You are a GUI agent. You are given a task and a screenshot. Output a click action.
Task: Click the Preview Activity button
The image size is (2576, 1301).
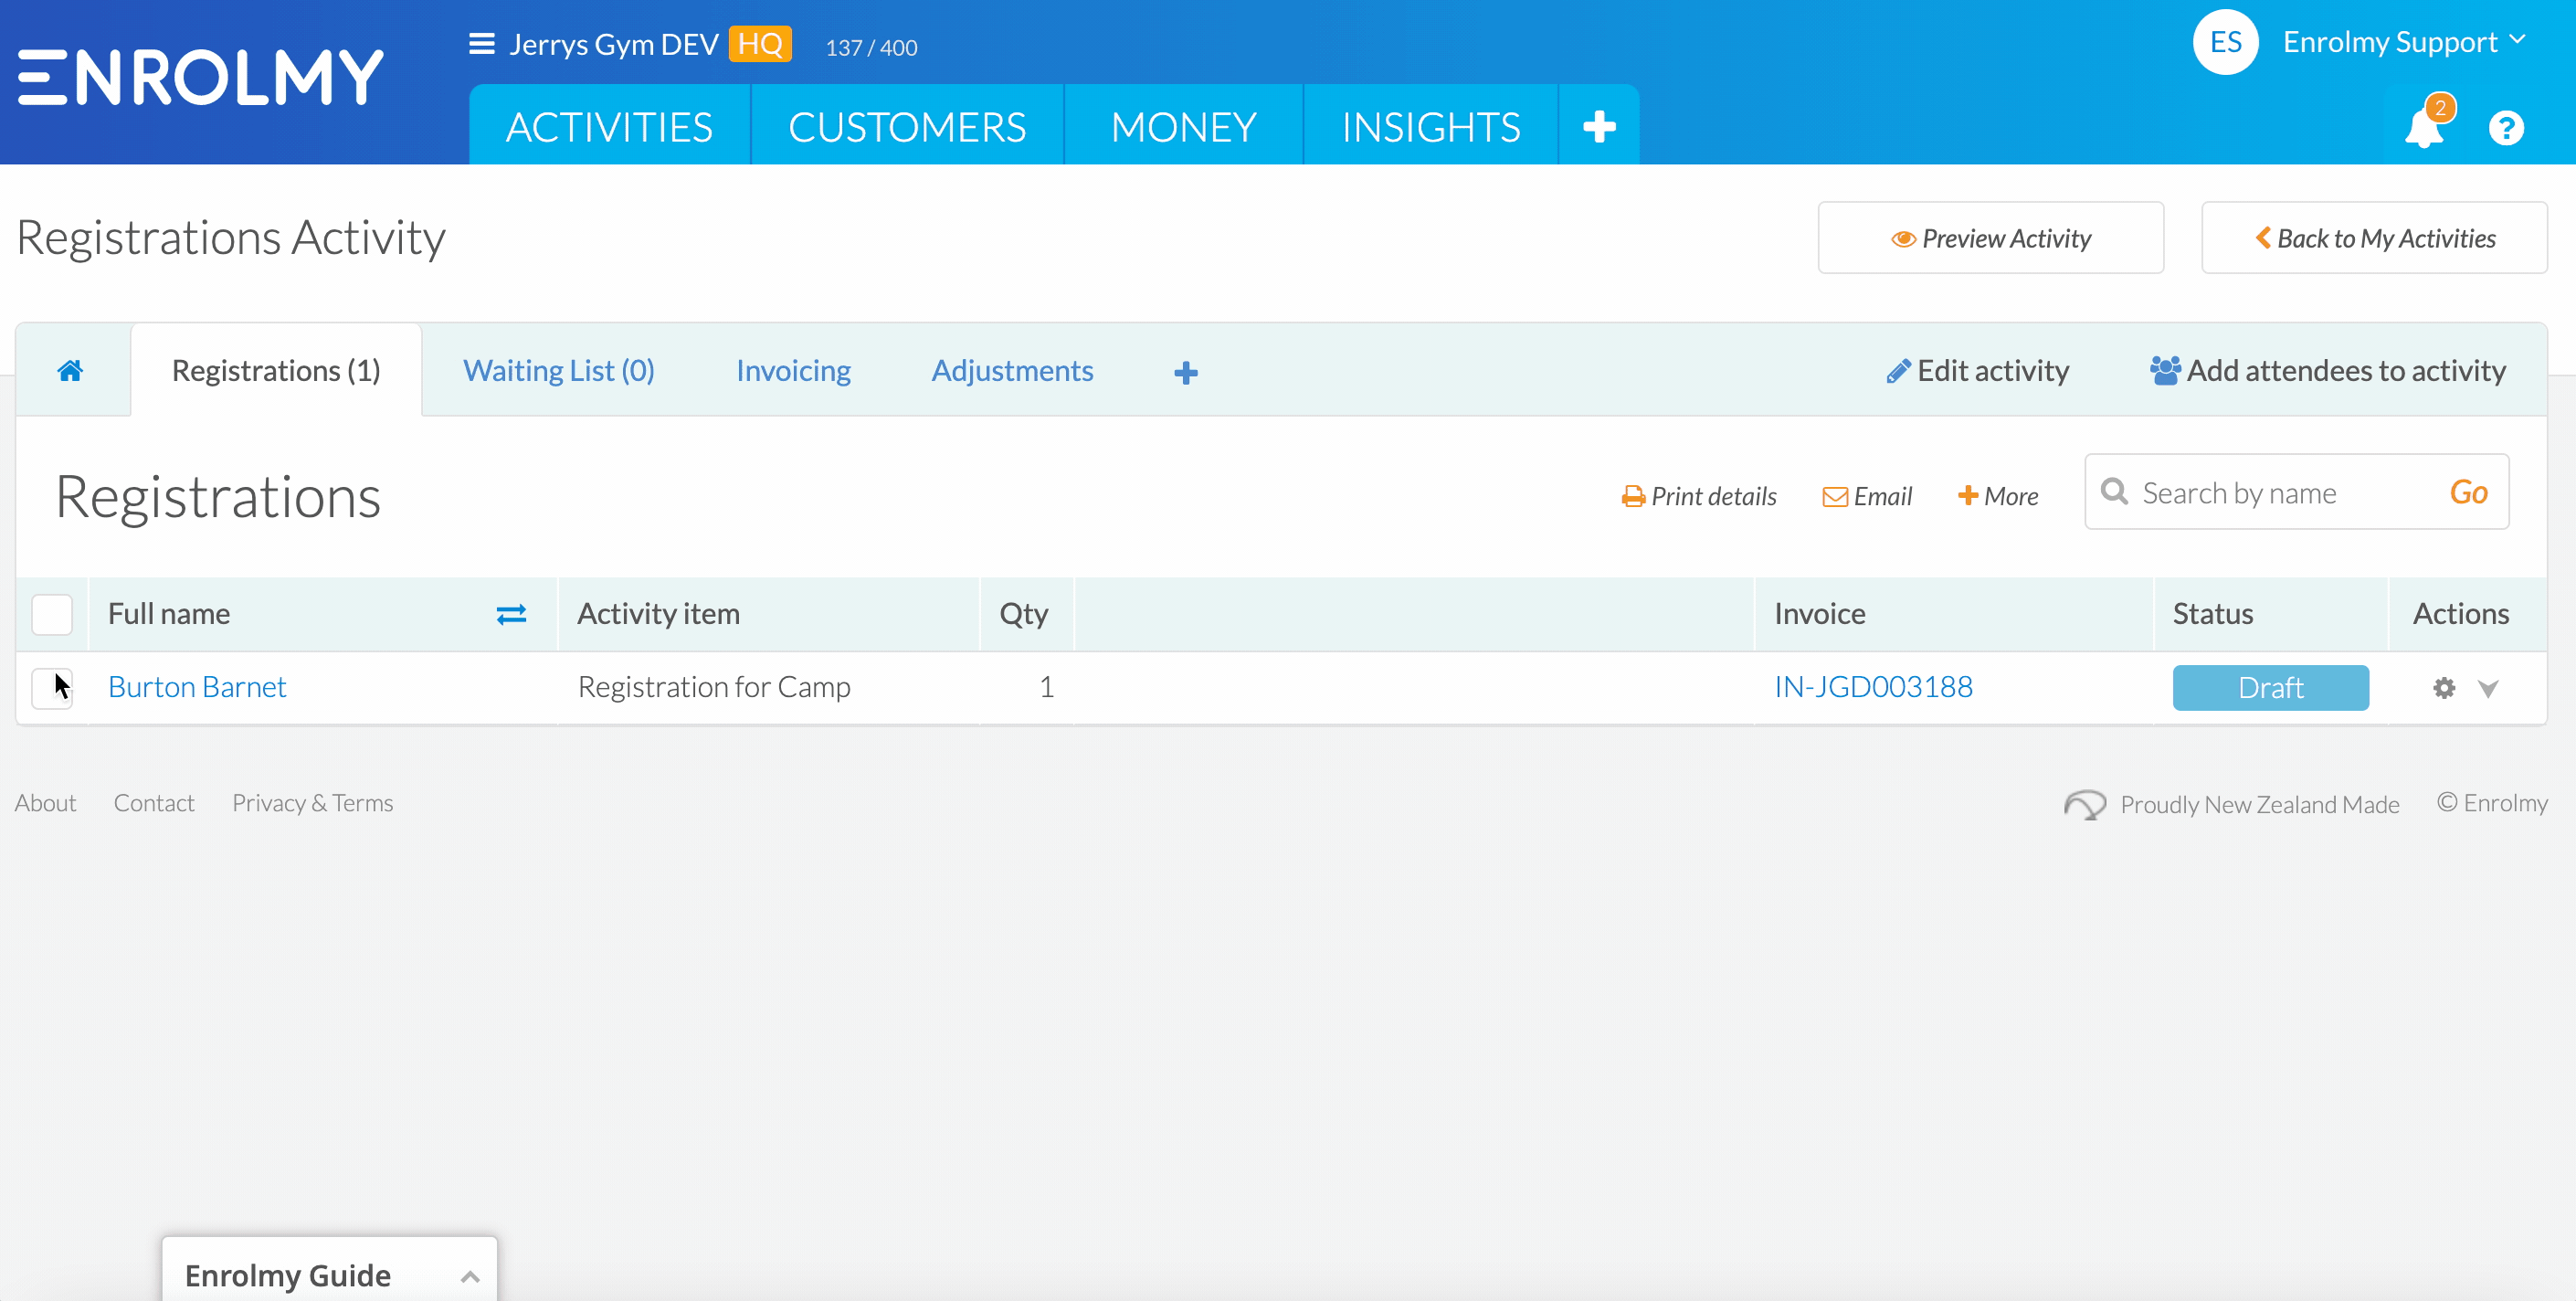click(1990, 238)
